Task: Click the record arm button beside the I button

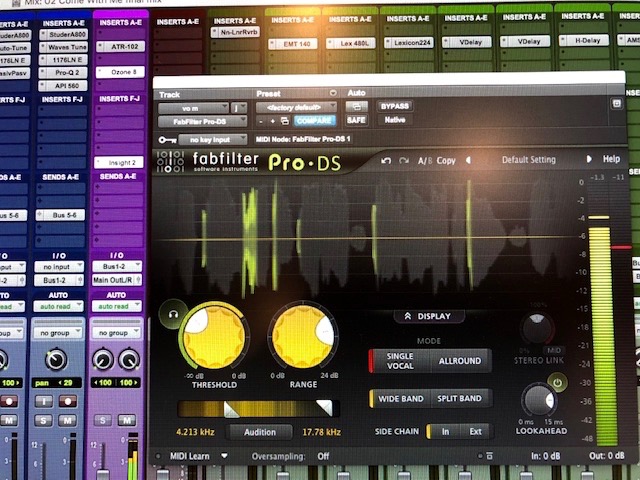Action: 67,401
